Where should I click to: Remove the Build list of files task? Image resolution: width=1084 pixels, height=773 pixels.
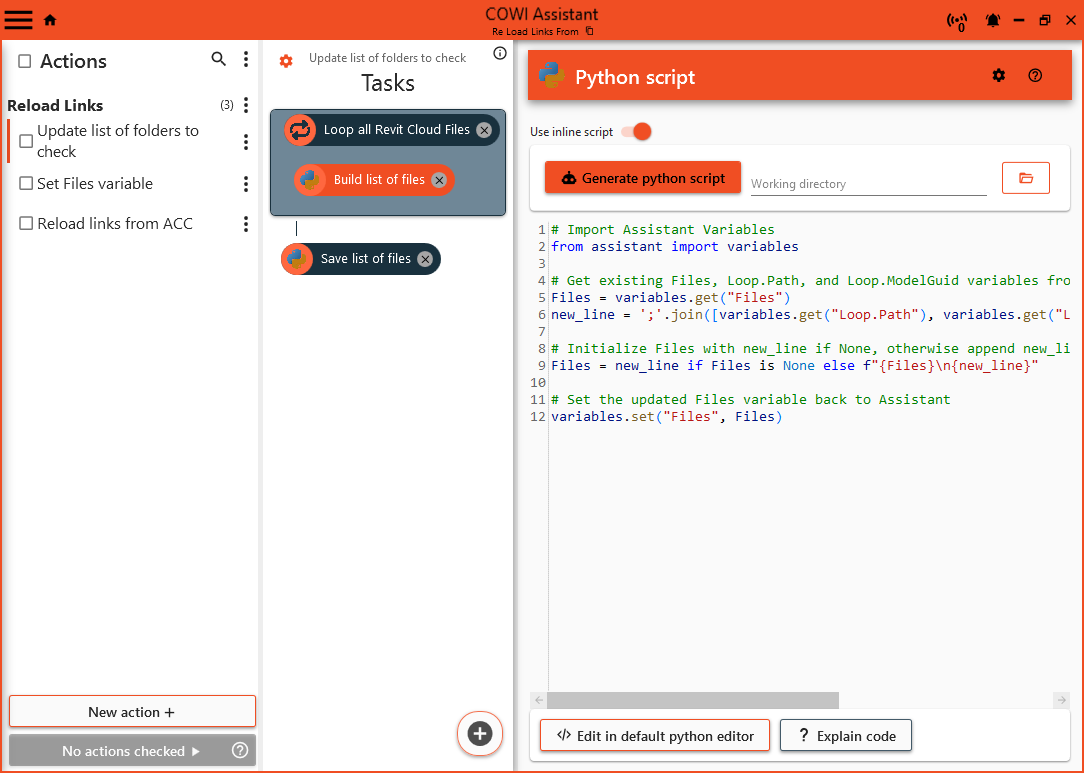pos(439,180)
